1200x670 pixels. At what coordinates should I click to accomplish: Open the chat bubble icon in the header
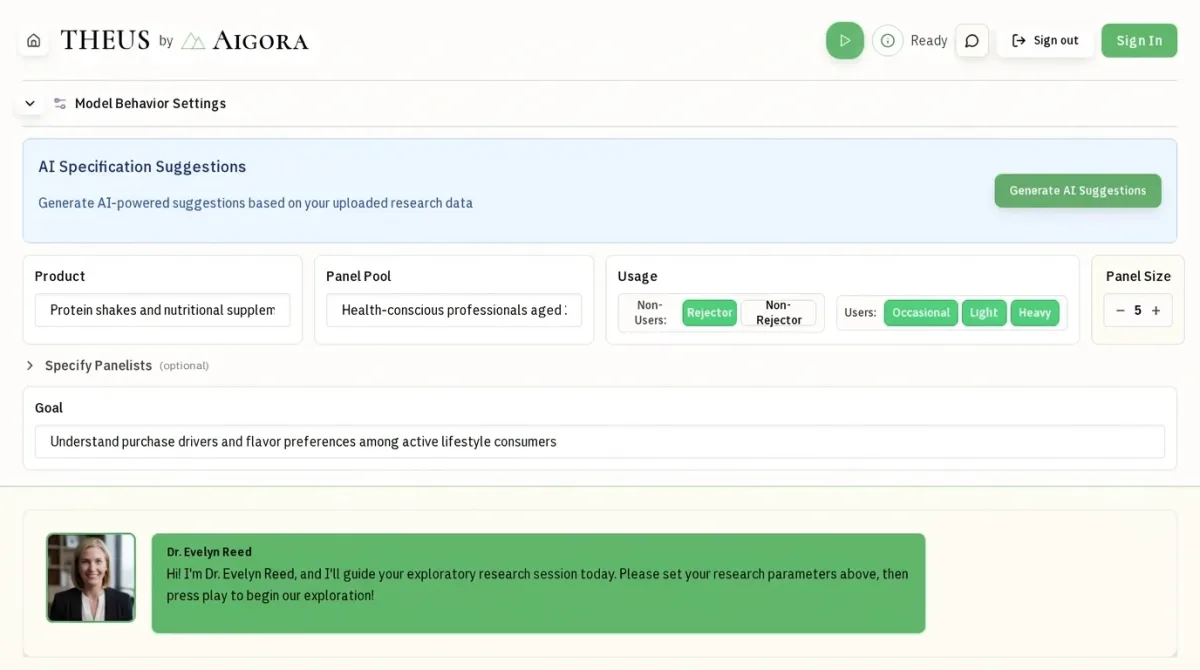pos(972,40)
